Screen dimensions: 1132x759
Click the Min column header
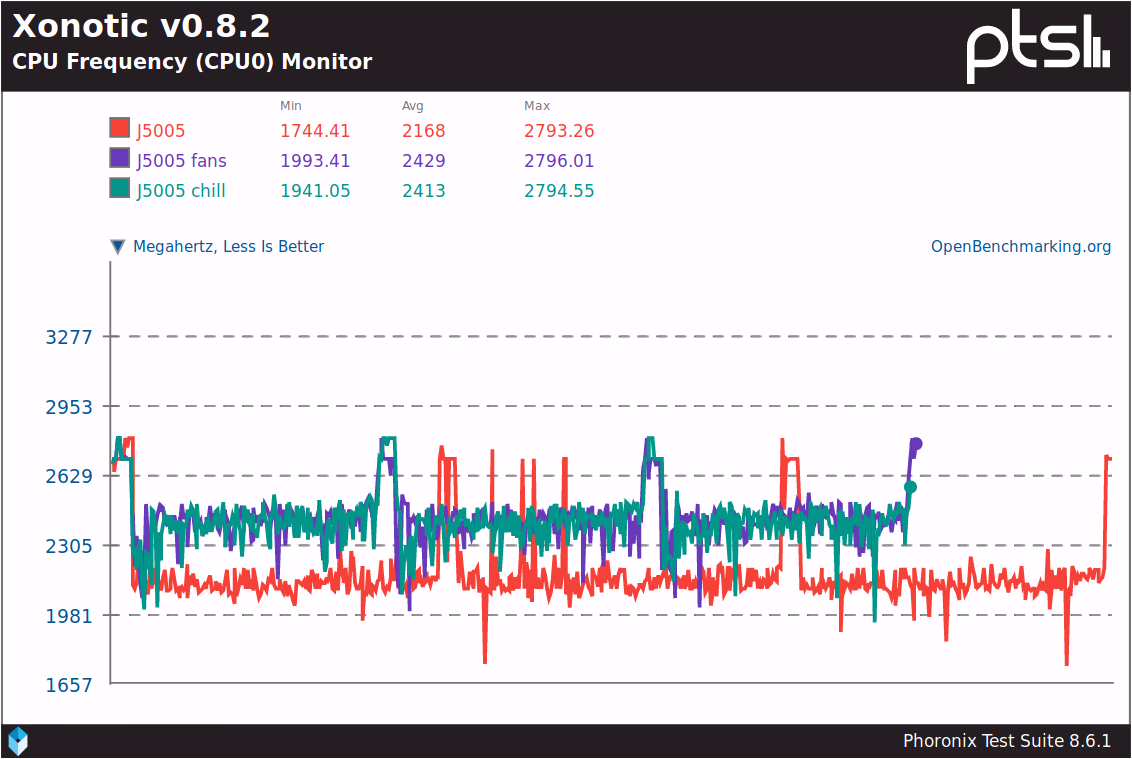click(x=291, y=106)
